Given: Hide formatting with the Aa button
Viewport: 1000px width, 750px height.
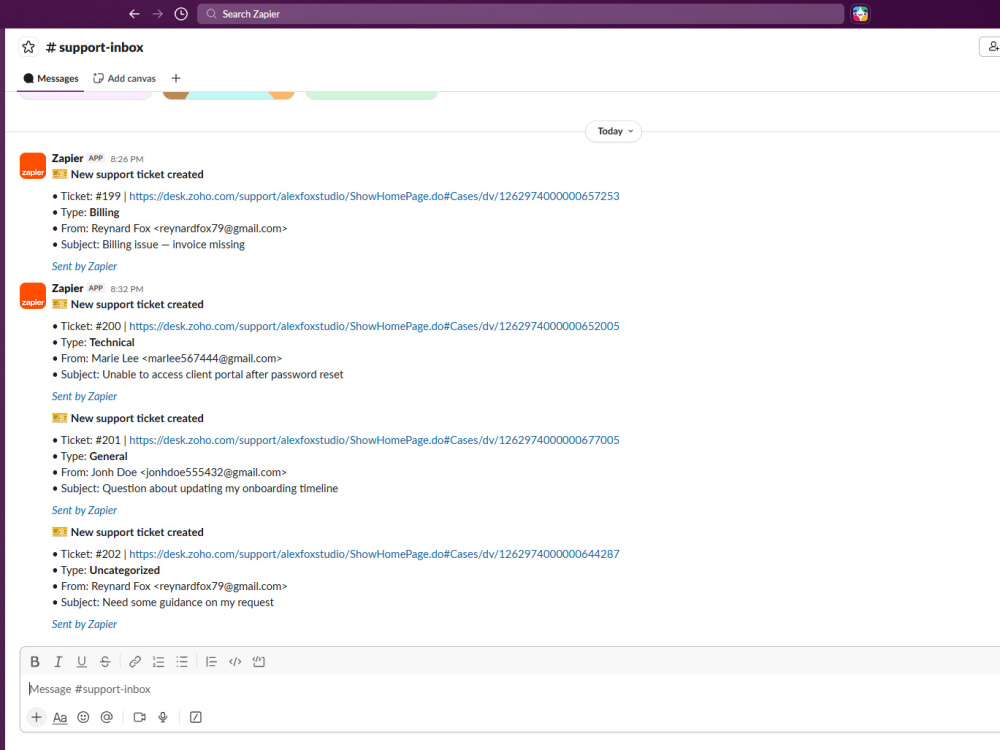Looking at the screenshot, I should point(60,717).
